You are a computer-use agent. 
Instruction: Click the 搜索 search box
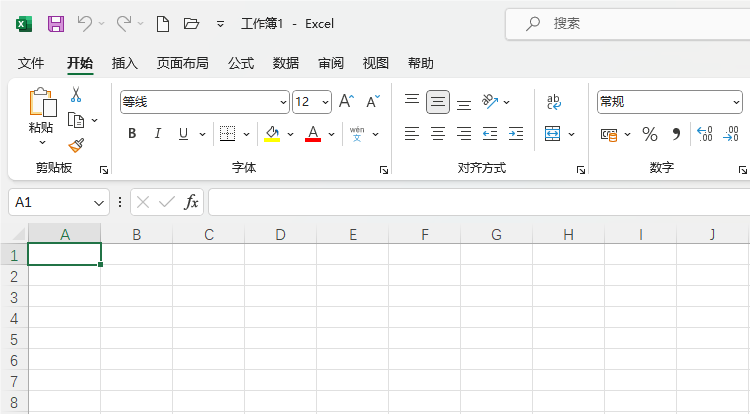pyautogui.click(x=628, y=23)
